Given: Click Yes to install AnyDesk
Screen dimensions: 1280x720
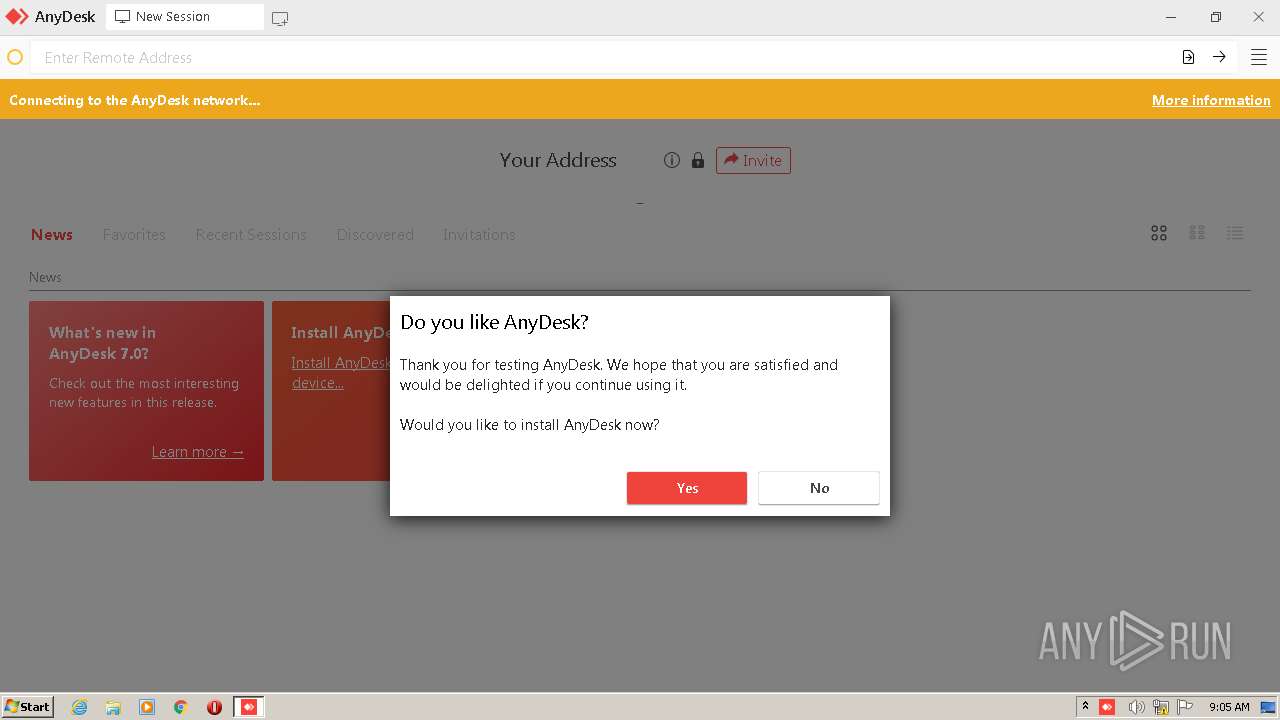Looking at the screenshot, I should (x=686, y=488).
